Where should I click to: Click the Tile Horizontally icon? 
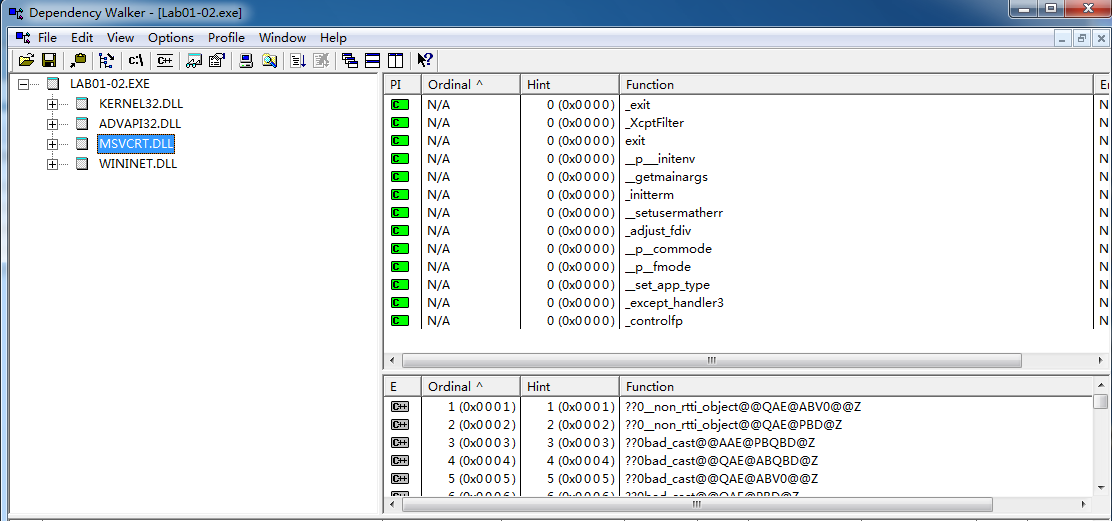[x=372, y=60]
